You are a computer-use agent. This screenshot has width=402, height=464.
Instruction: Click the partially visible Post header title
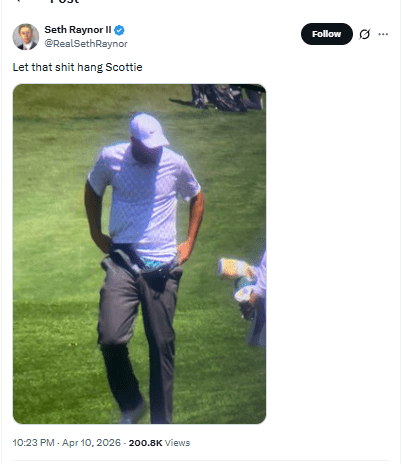[65, 2]
